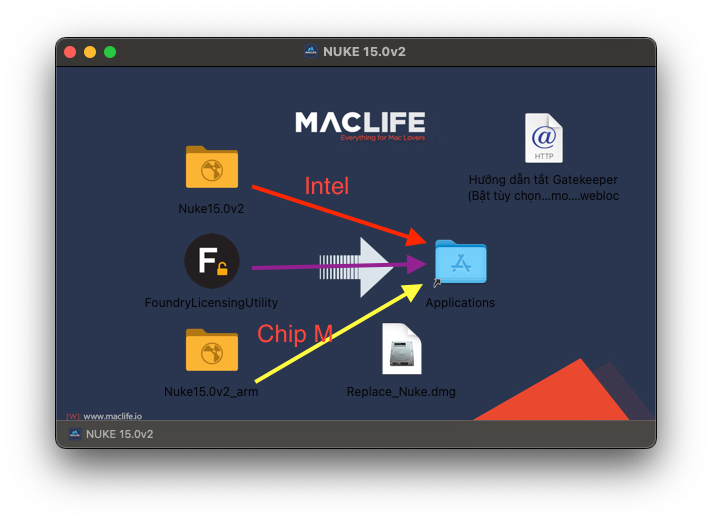Zoom the window with the green button
Image resolution: width=712 pixels, height=522 pixels.
[110, 52]
